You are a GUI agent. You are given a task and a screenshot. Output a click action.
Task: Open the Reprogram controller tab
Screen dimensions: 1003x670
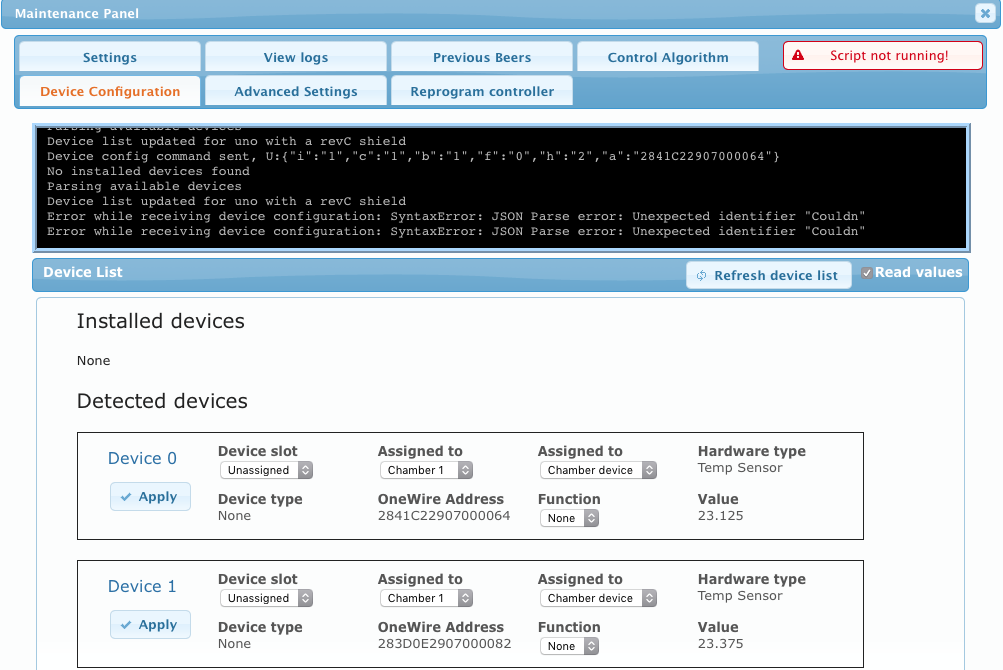point(482,91)
